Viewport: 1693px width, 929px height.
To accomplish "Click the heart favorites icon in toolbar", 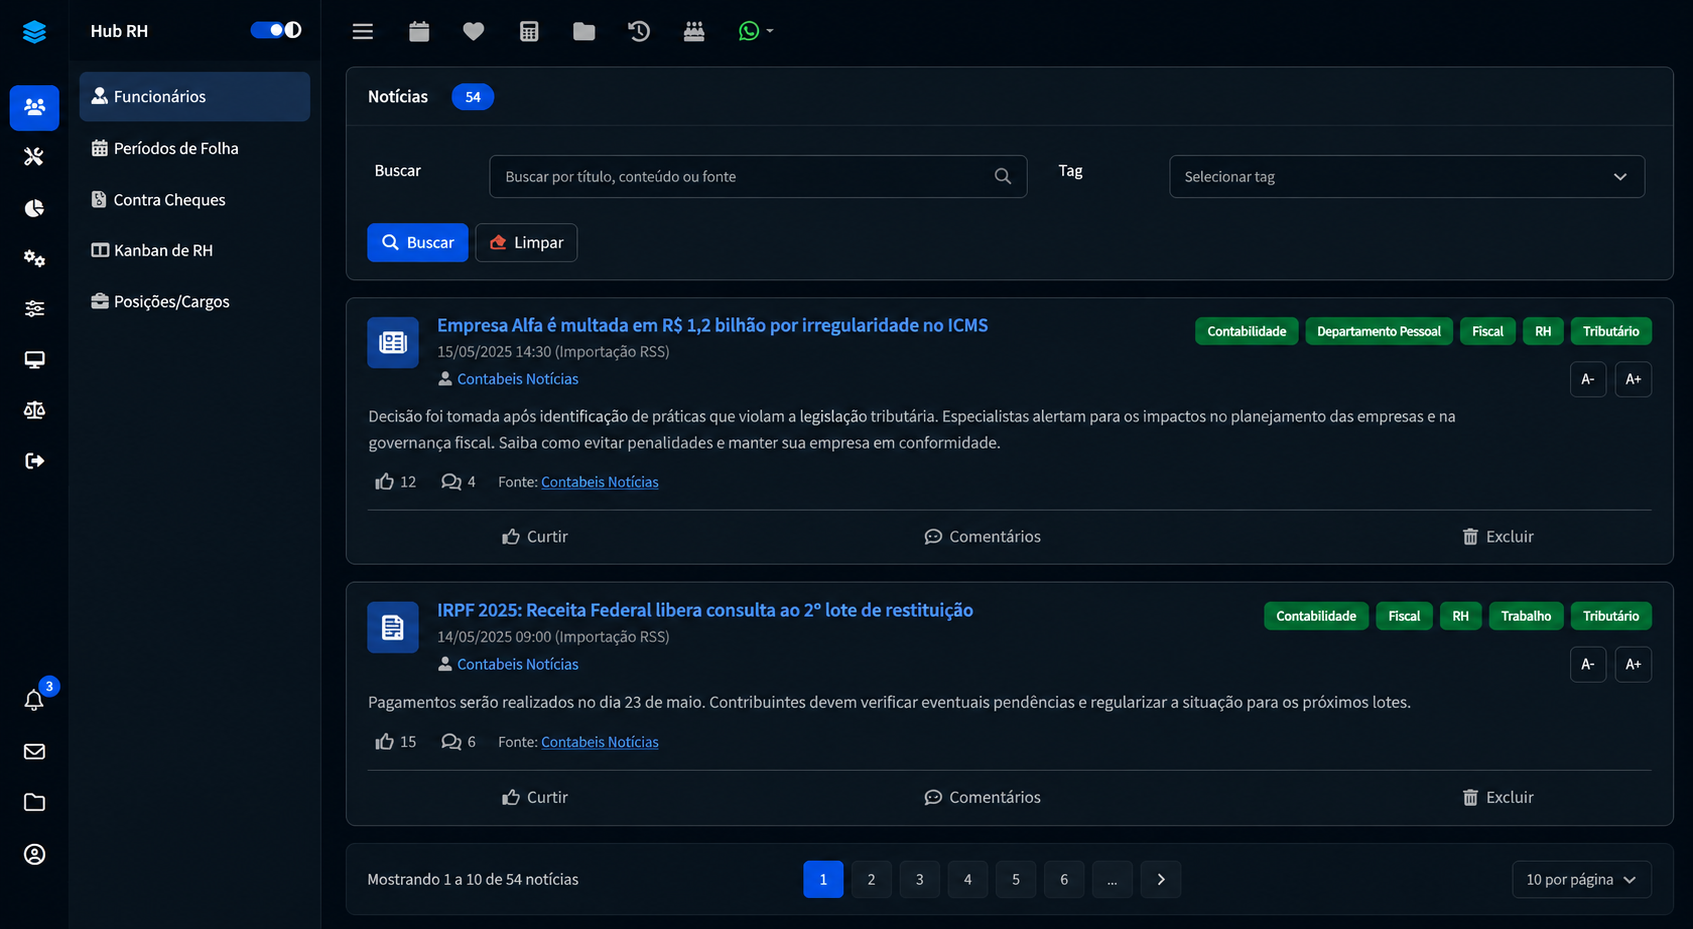I will coord(474,31).
